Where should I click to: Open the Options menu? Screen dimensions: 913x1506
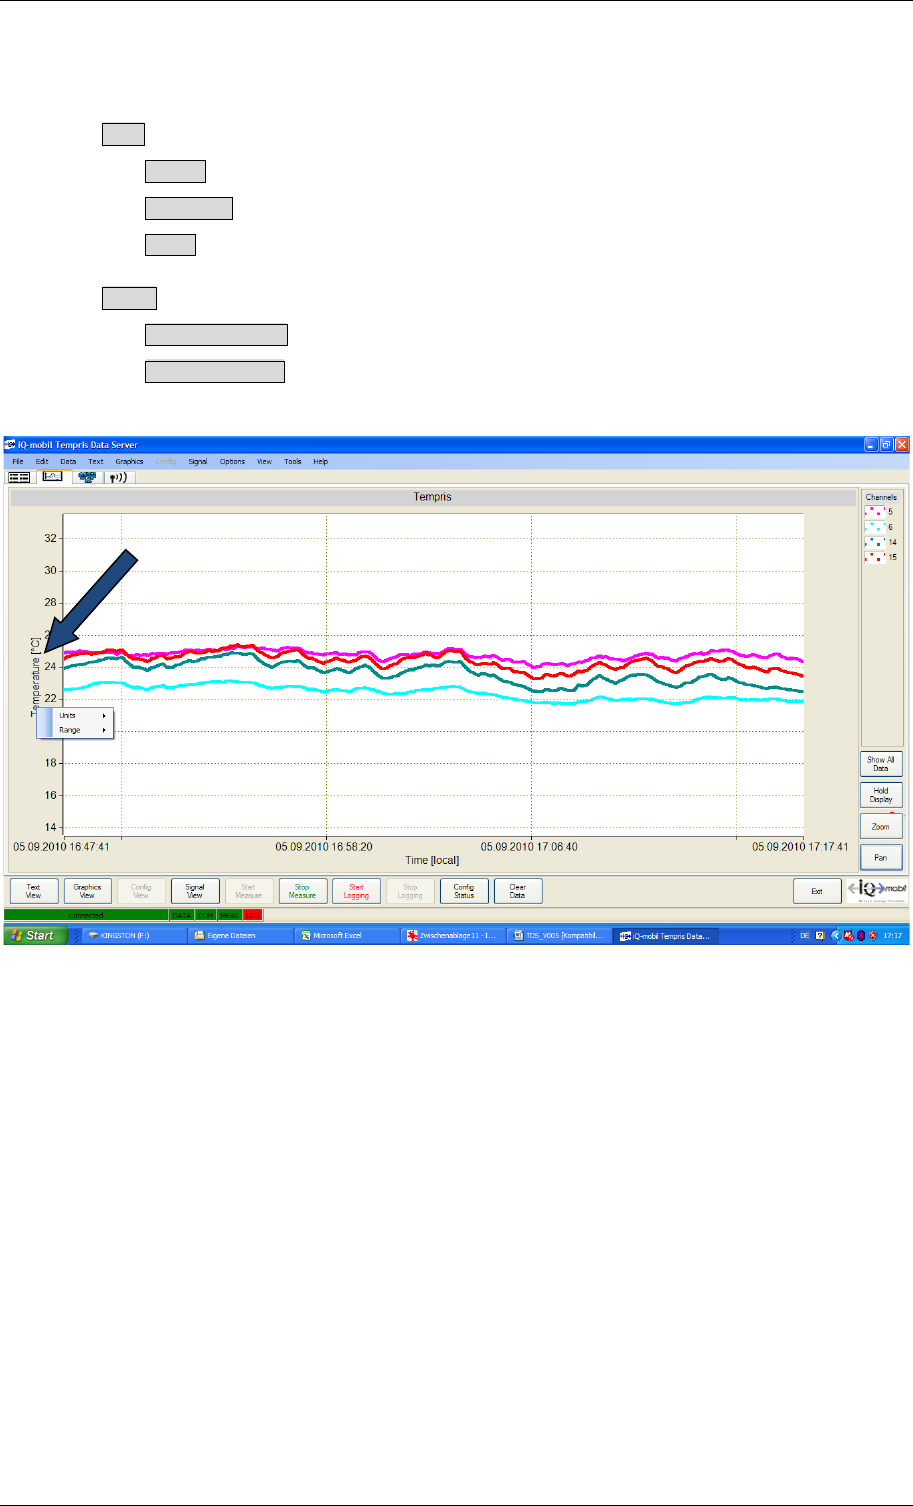point(232,462)
